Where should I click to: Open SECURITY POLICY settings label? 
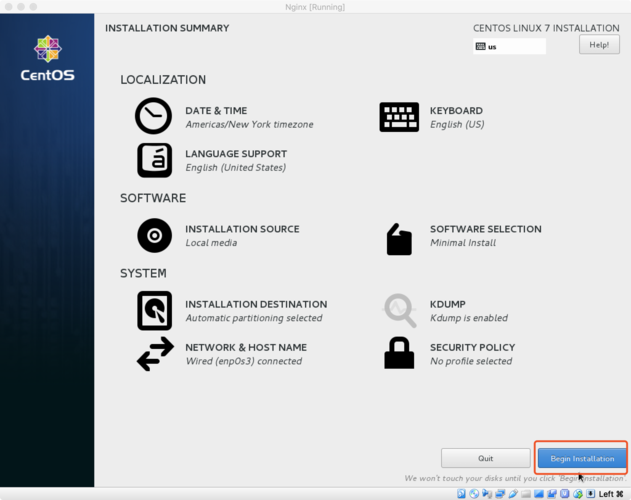472,347
